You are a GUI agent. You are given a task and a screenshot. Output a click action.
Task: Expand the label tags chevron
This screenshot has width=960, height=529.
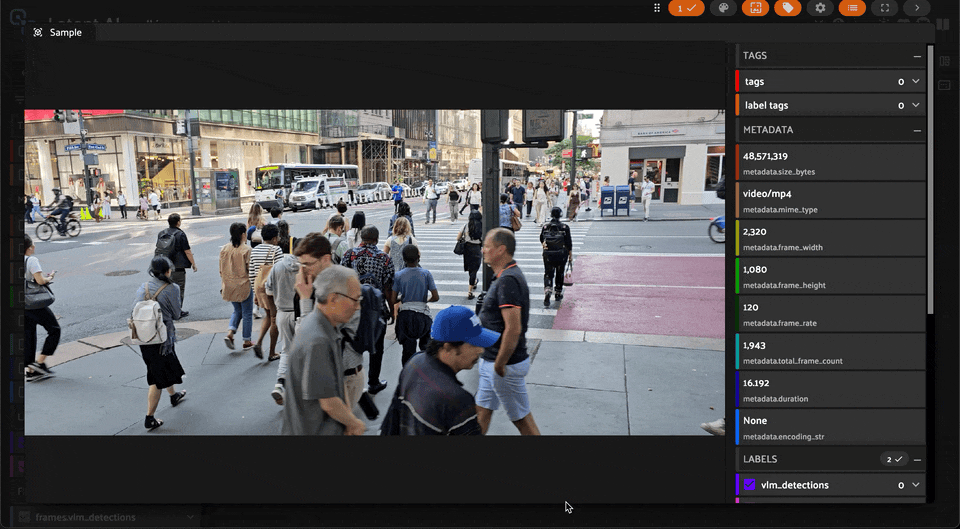click(x=915, y=105)
